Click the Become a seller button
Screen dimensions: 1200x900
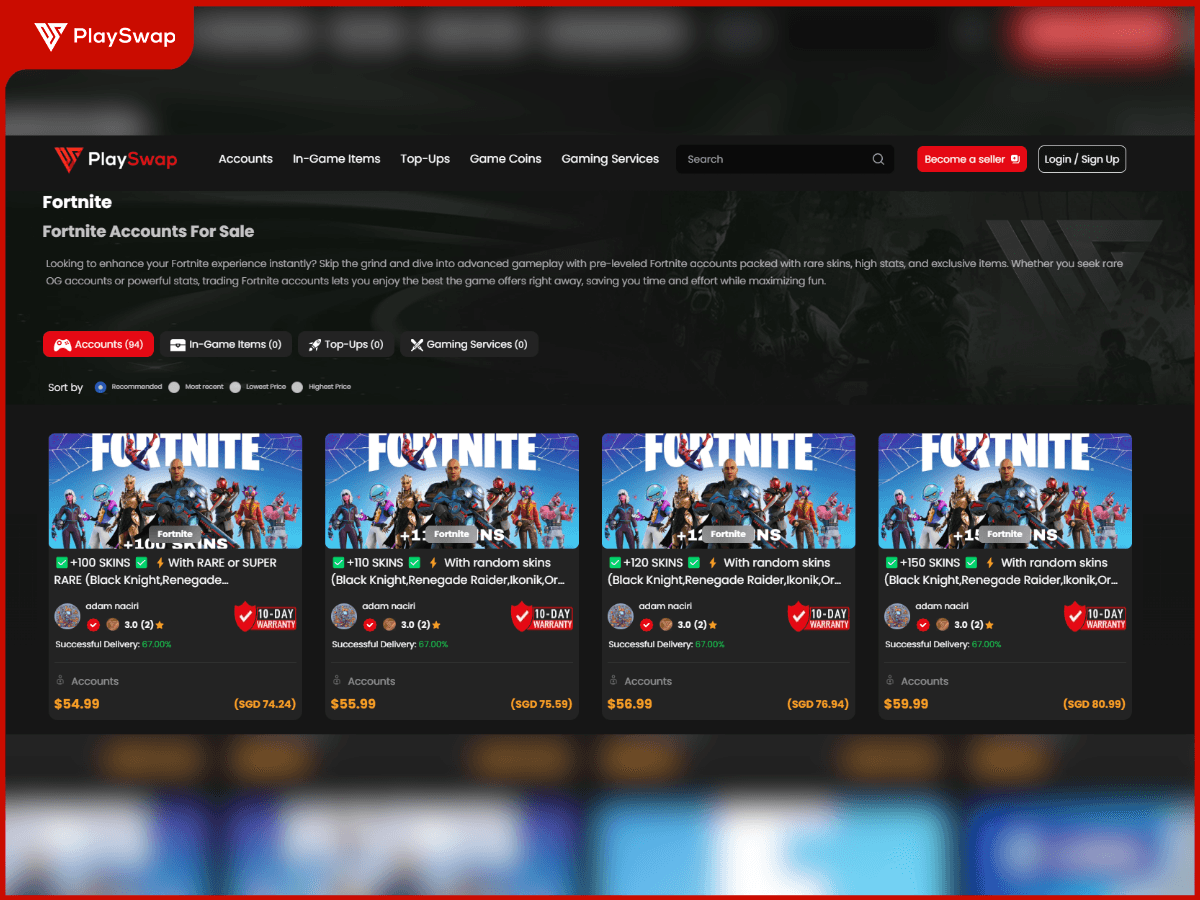[972, 159]
